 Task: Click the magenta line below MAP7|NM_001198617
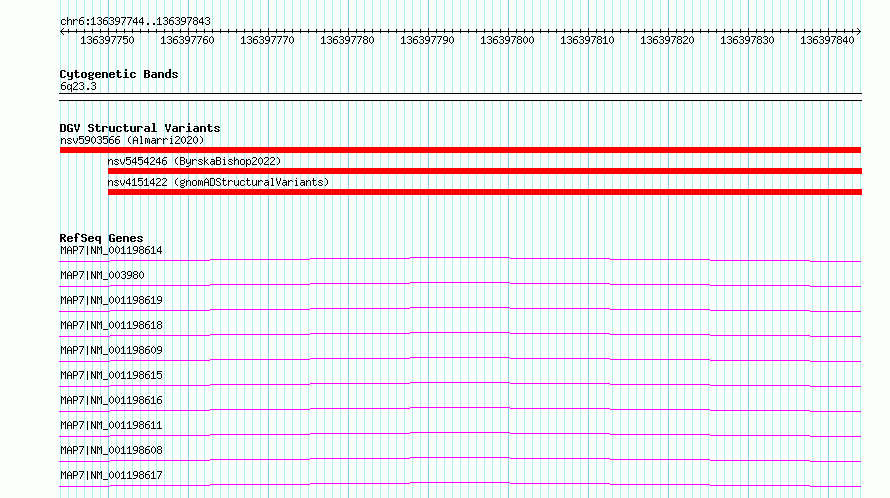click(460, 484)
